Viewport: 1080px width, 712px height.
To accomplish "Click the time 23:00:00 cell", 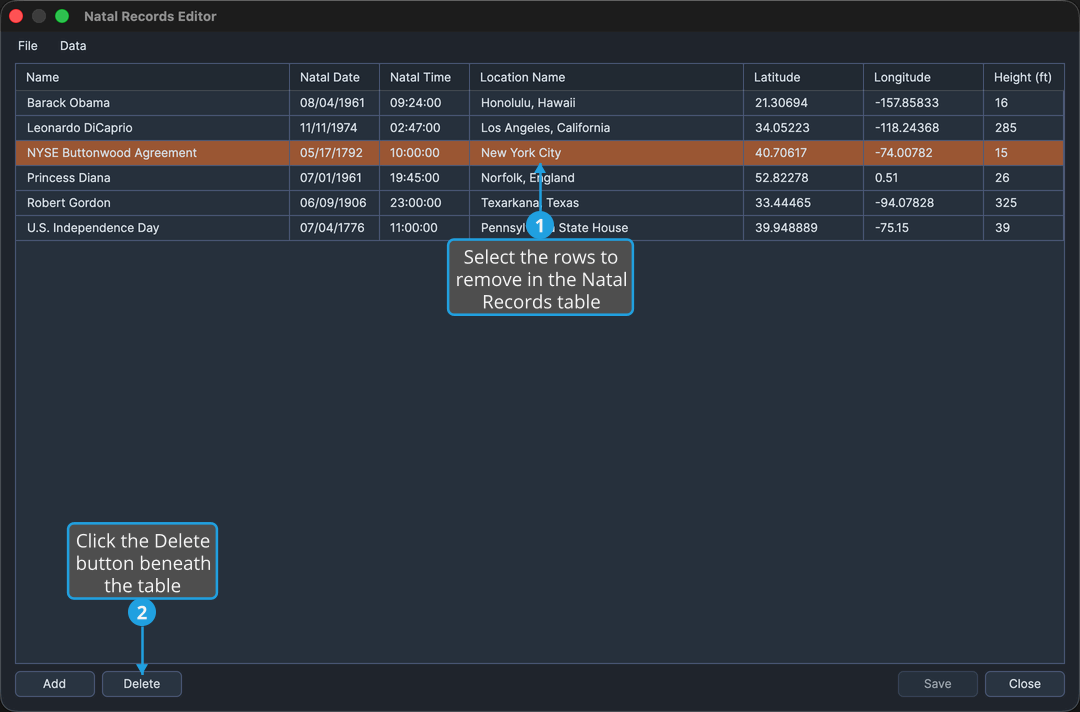I will [x=424, y=202].
